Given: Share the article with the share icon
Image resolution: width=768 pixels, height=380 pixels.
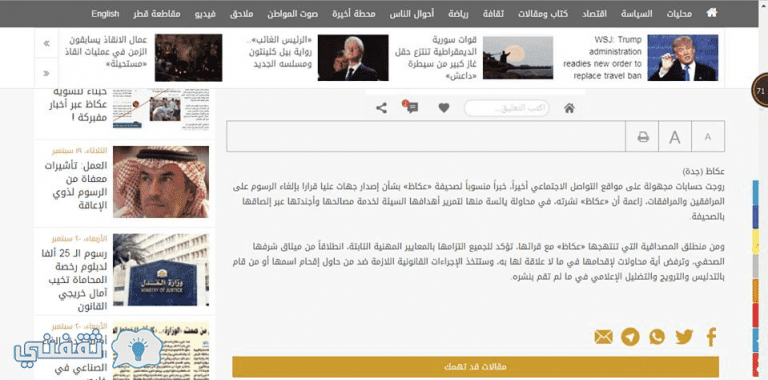Looking at the screenshot, I should click(x=381, y=108).
